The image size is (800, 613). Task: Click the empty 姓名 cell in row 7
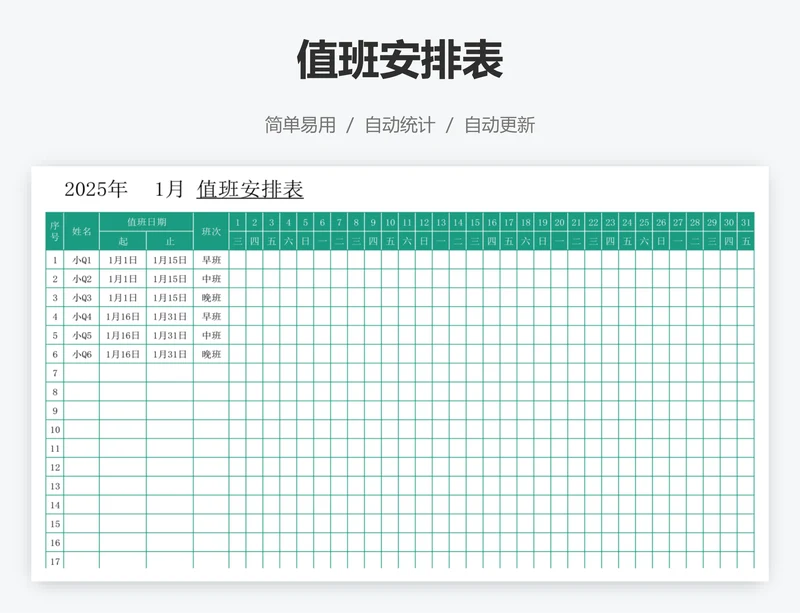(x=82, y=373)
